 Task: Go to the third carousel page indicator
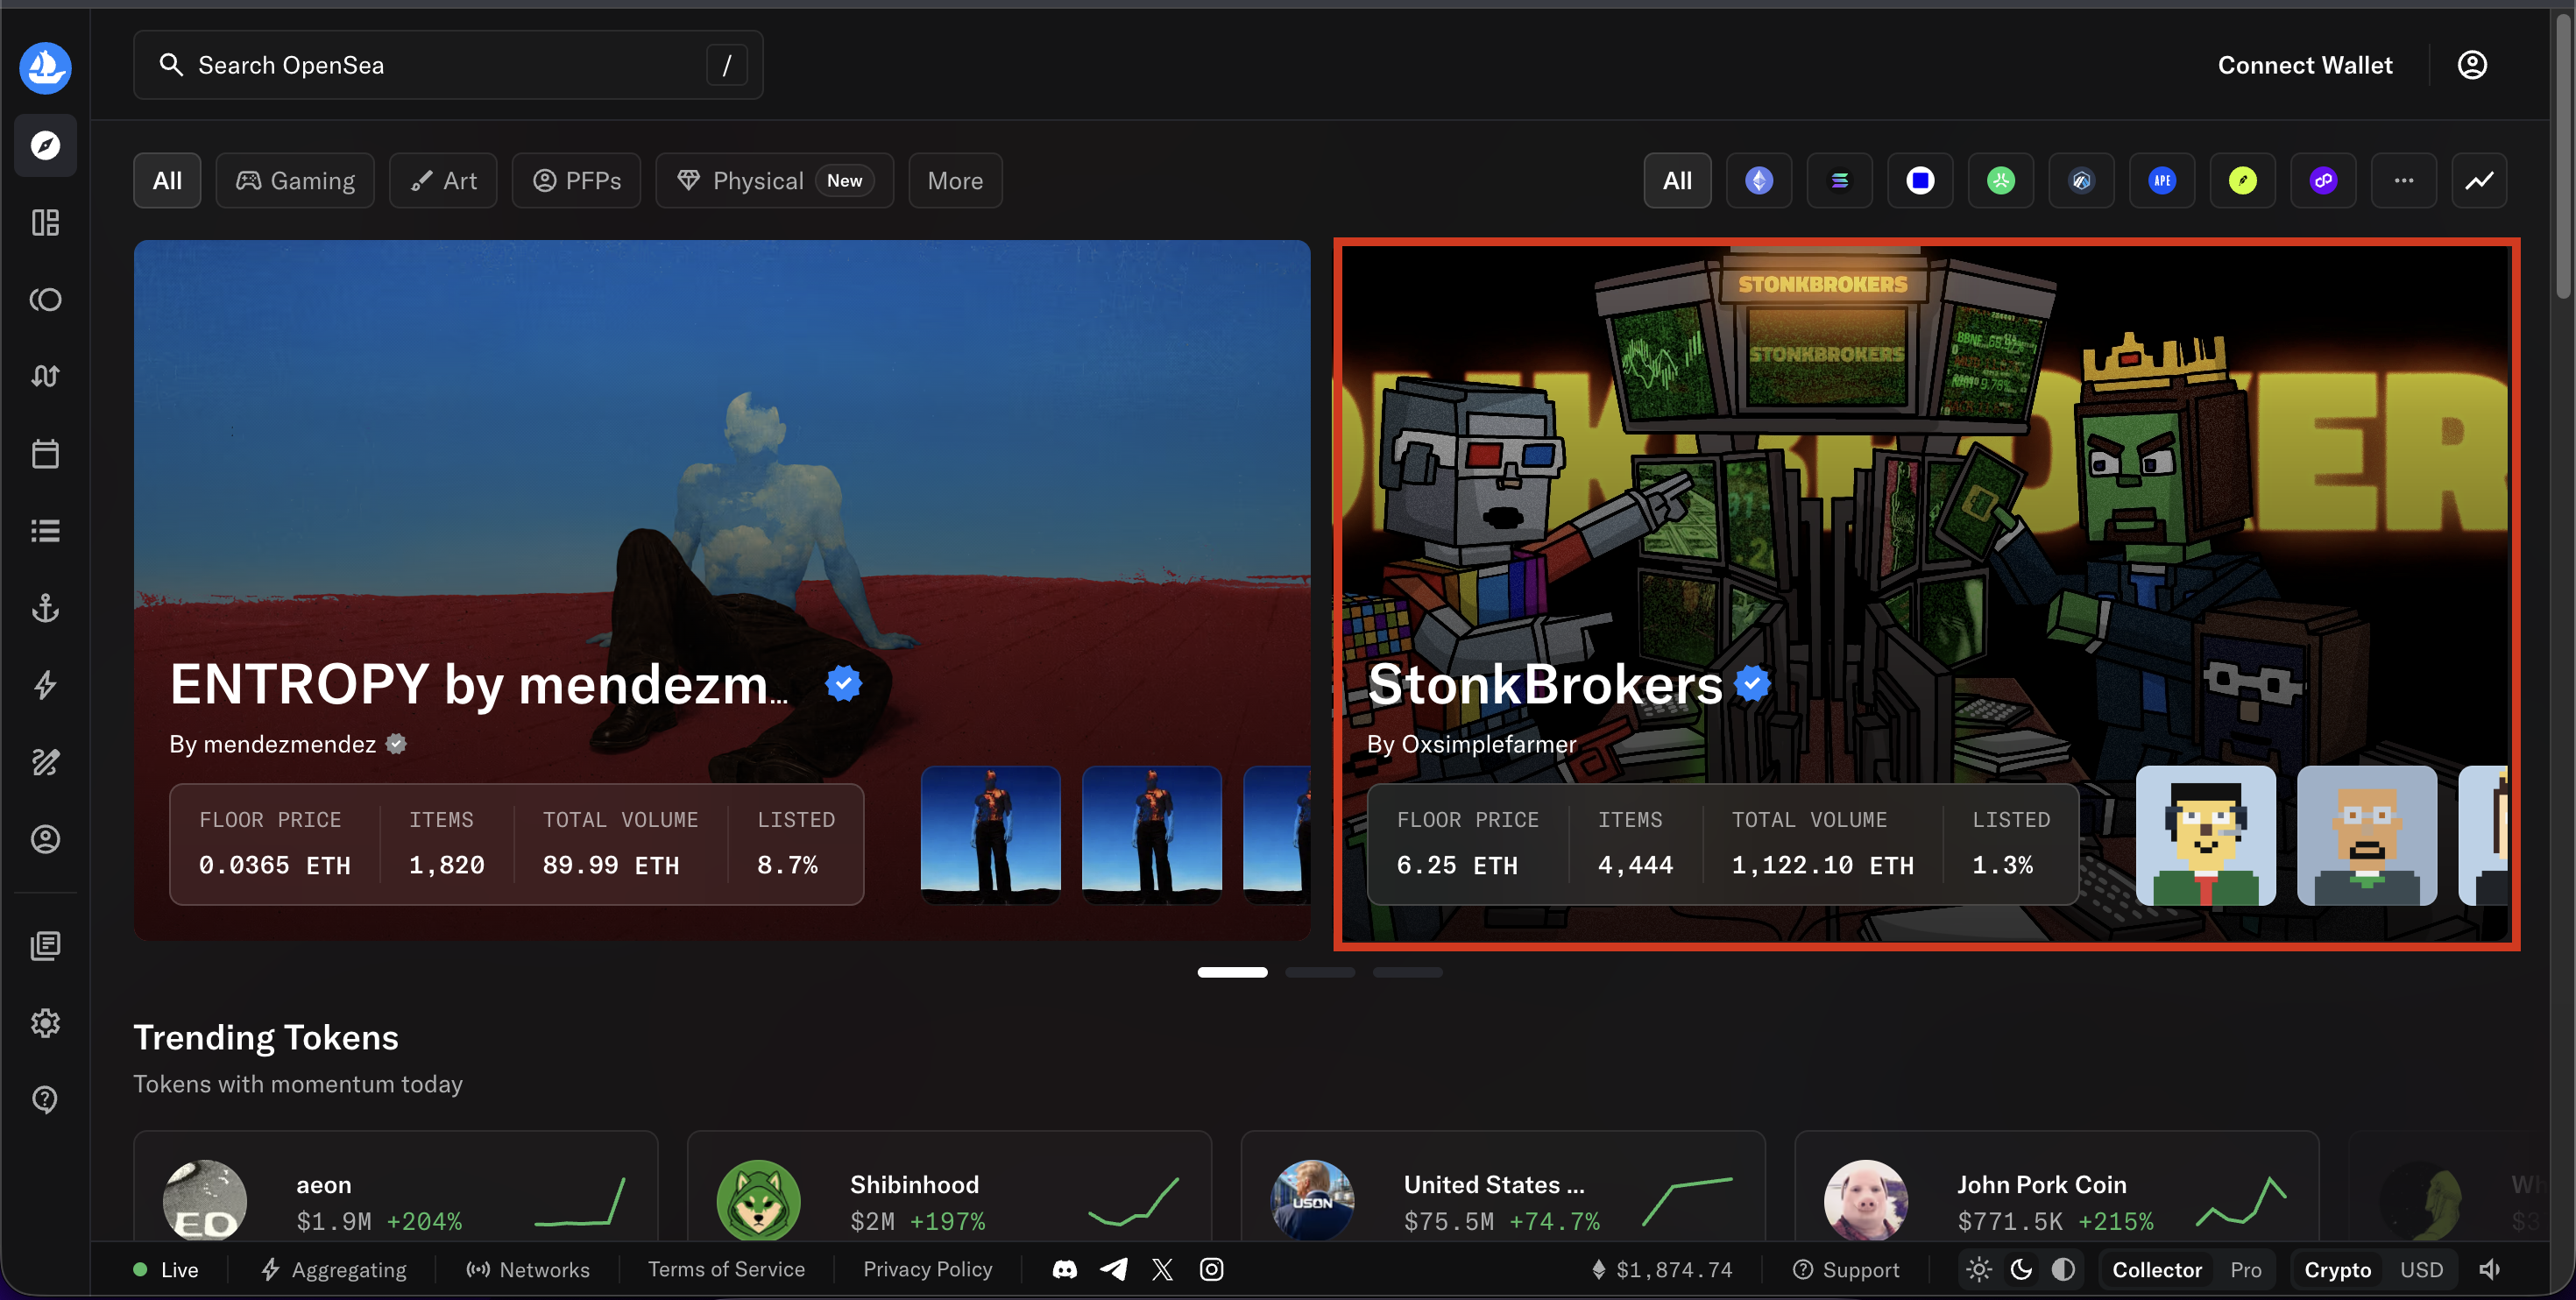[1407, 971]
